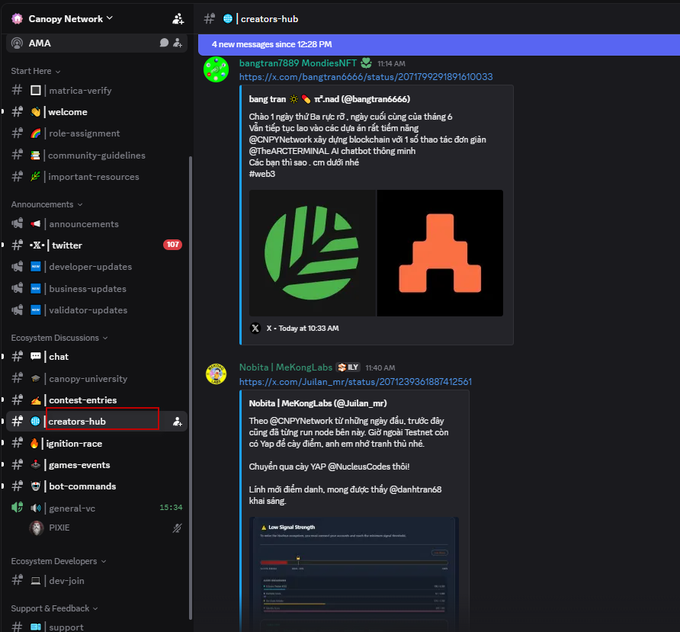Open the validator-updates channel

click(96, 310)
